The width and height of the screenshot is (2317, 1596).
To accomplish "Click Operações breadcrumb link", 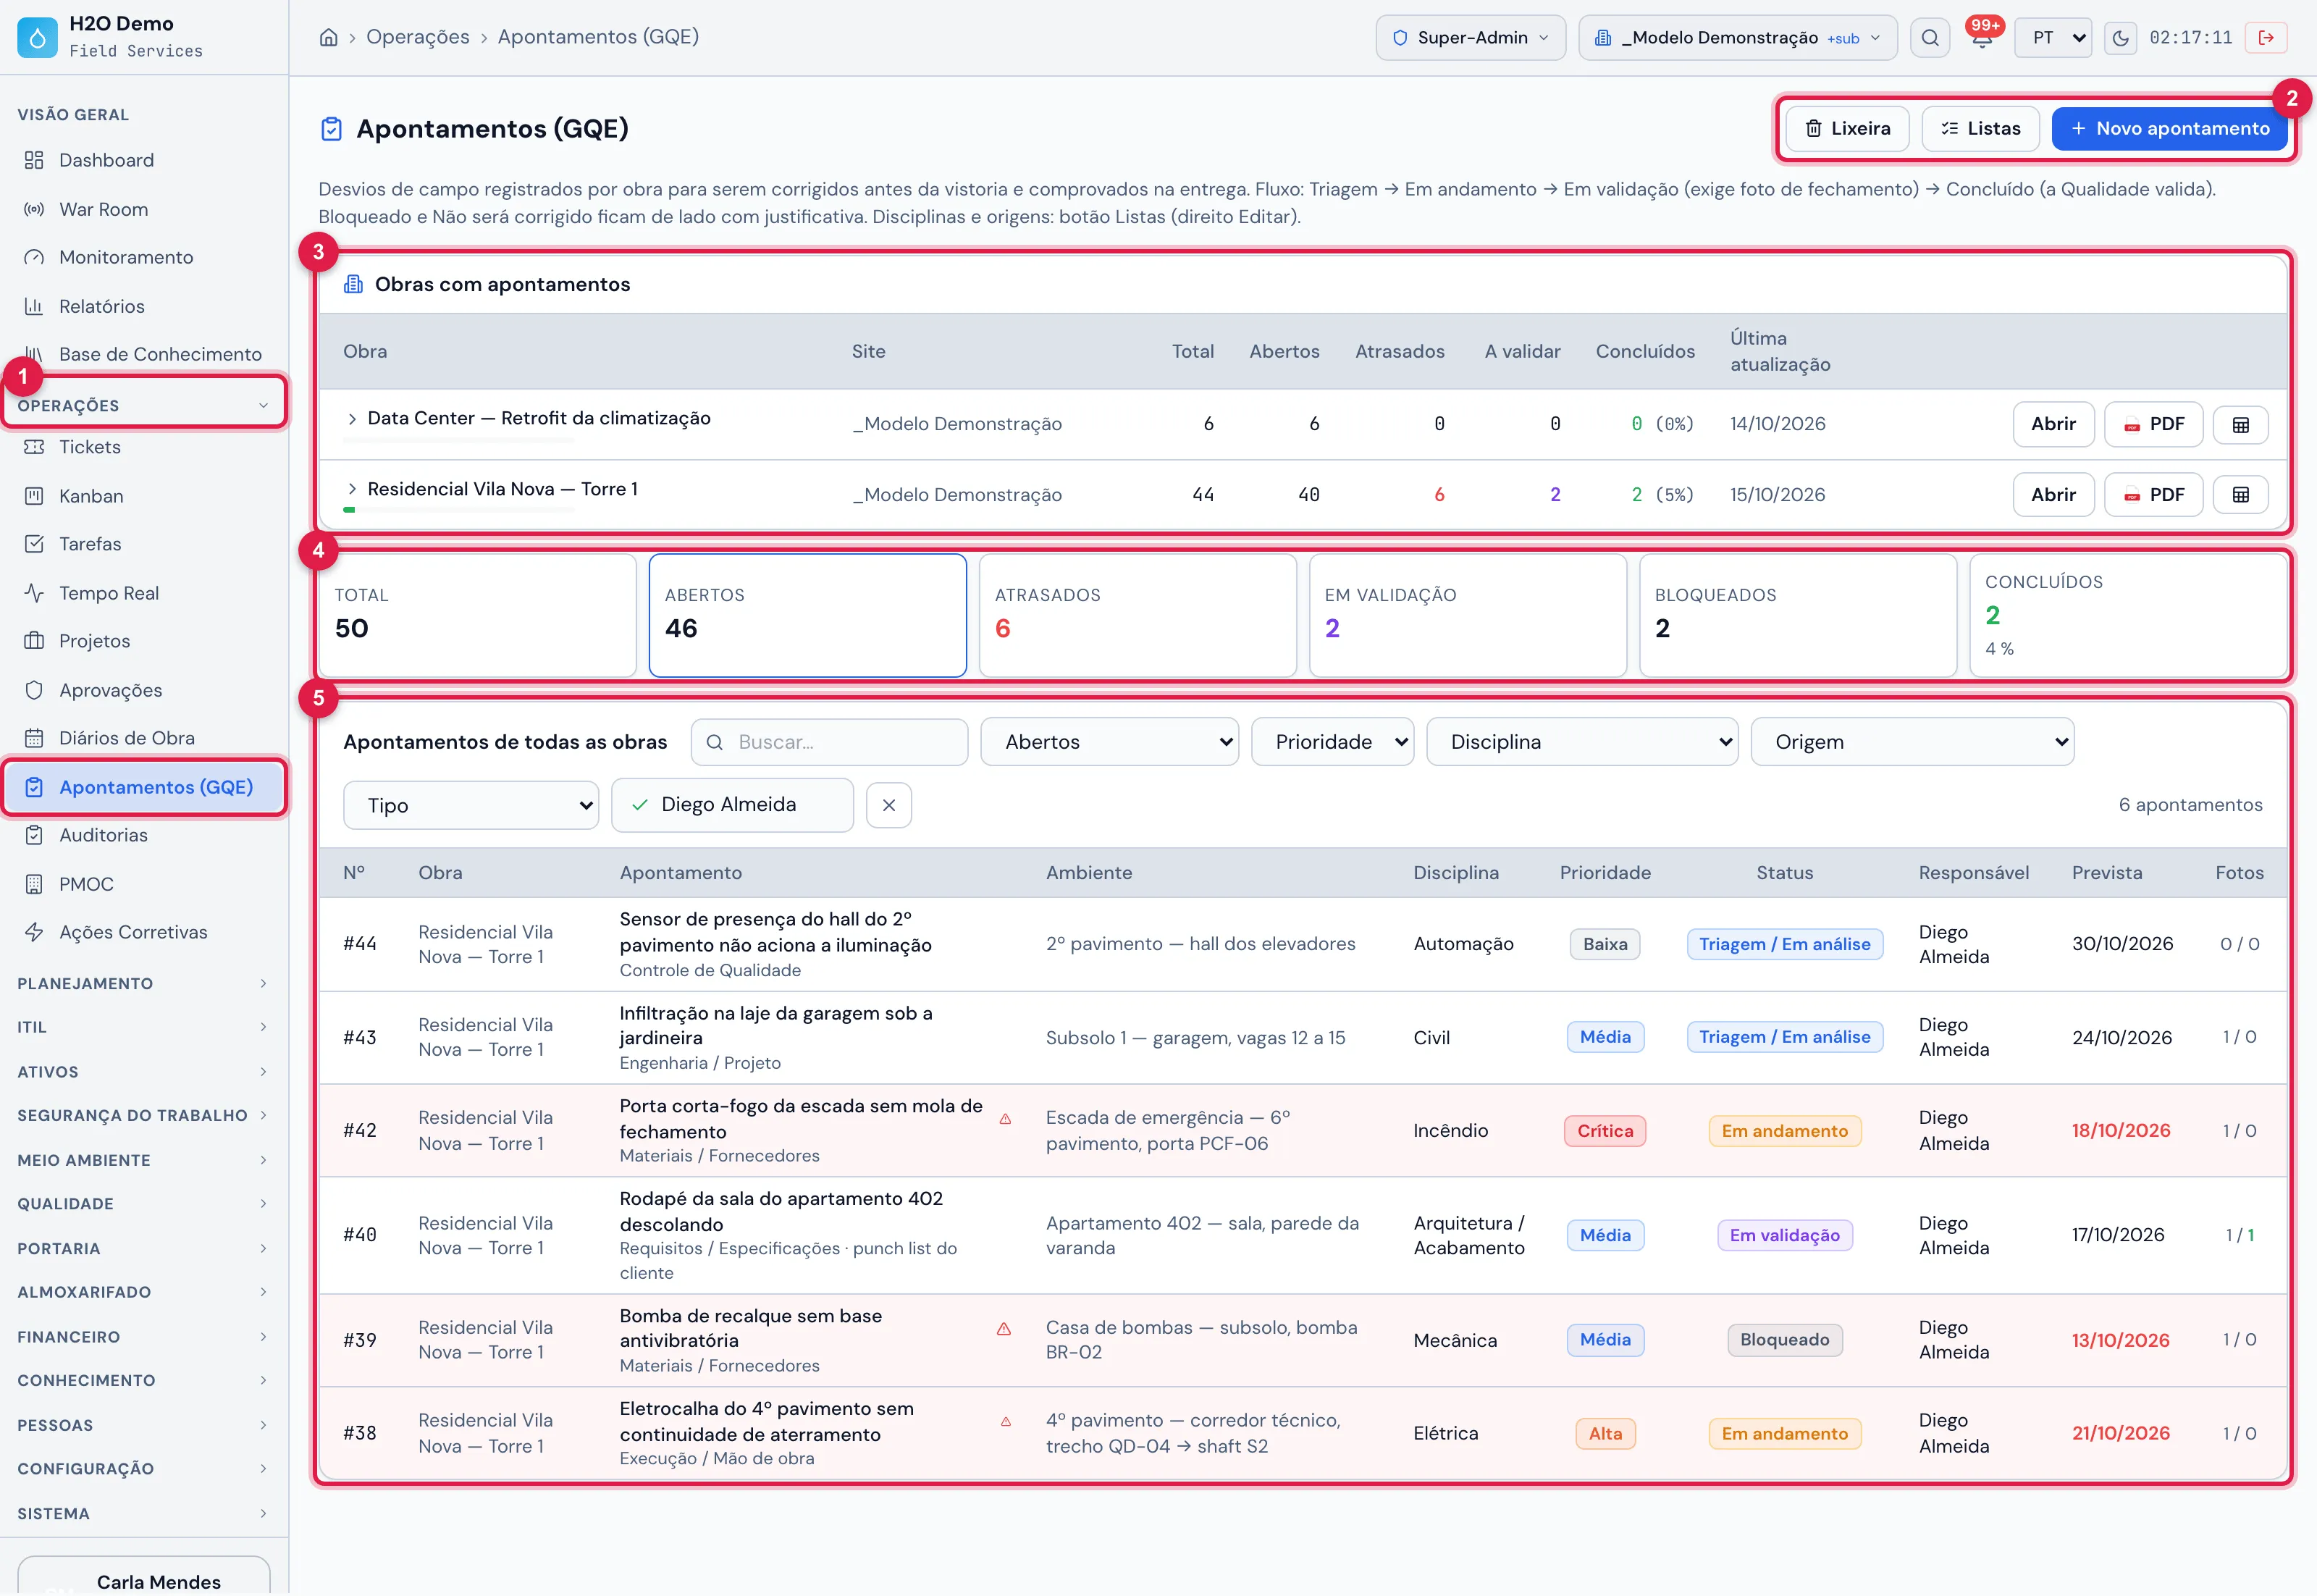I will click(417, 37).
